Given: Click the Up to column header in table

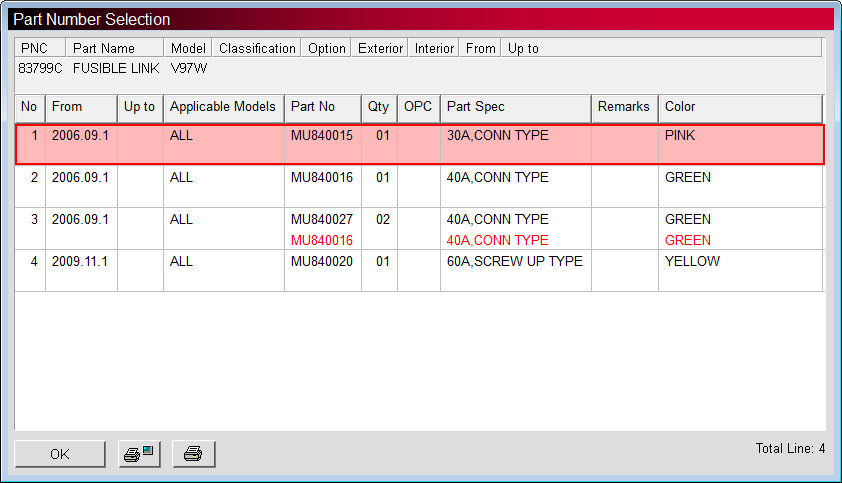Looking at the screenshot, I should 140,107.
